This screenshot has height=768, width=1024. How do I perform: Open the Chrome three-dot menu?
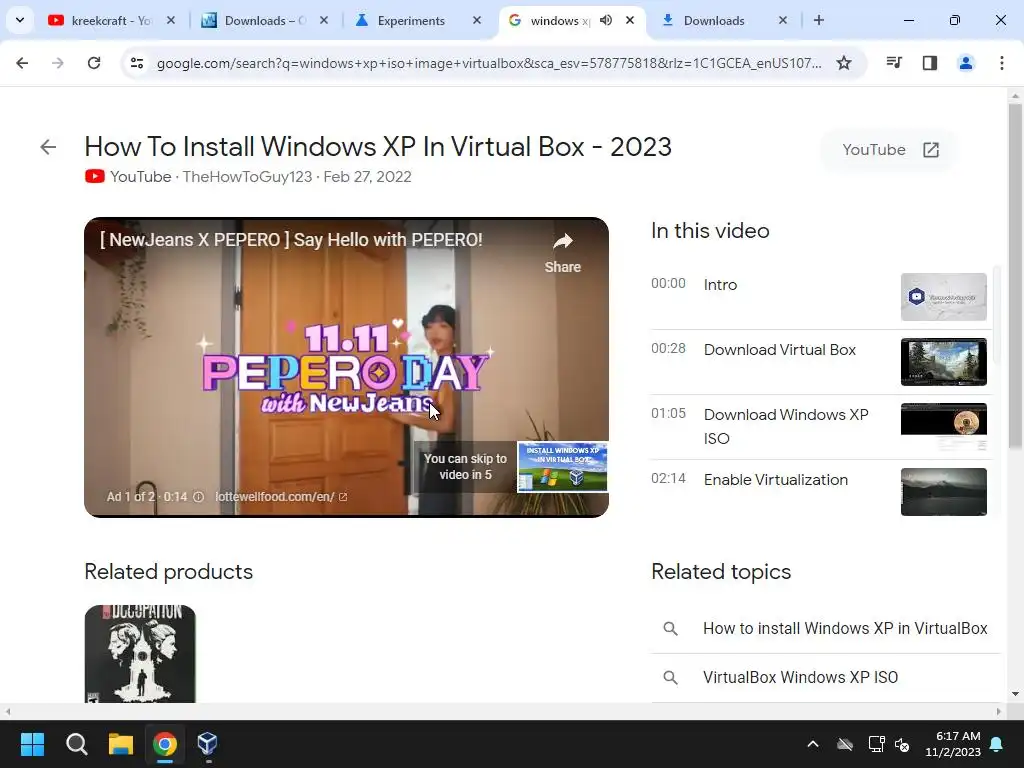[x=1002, y=63]
